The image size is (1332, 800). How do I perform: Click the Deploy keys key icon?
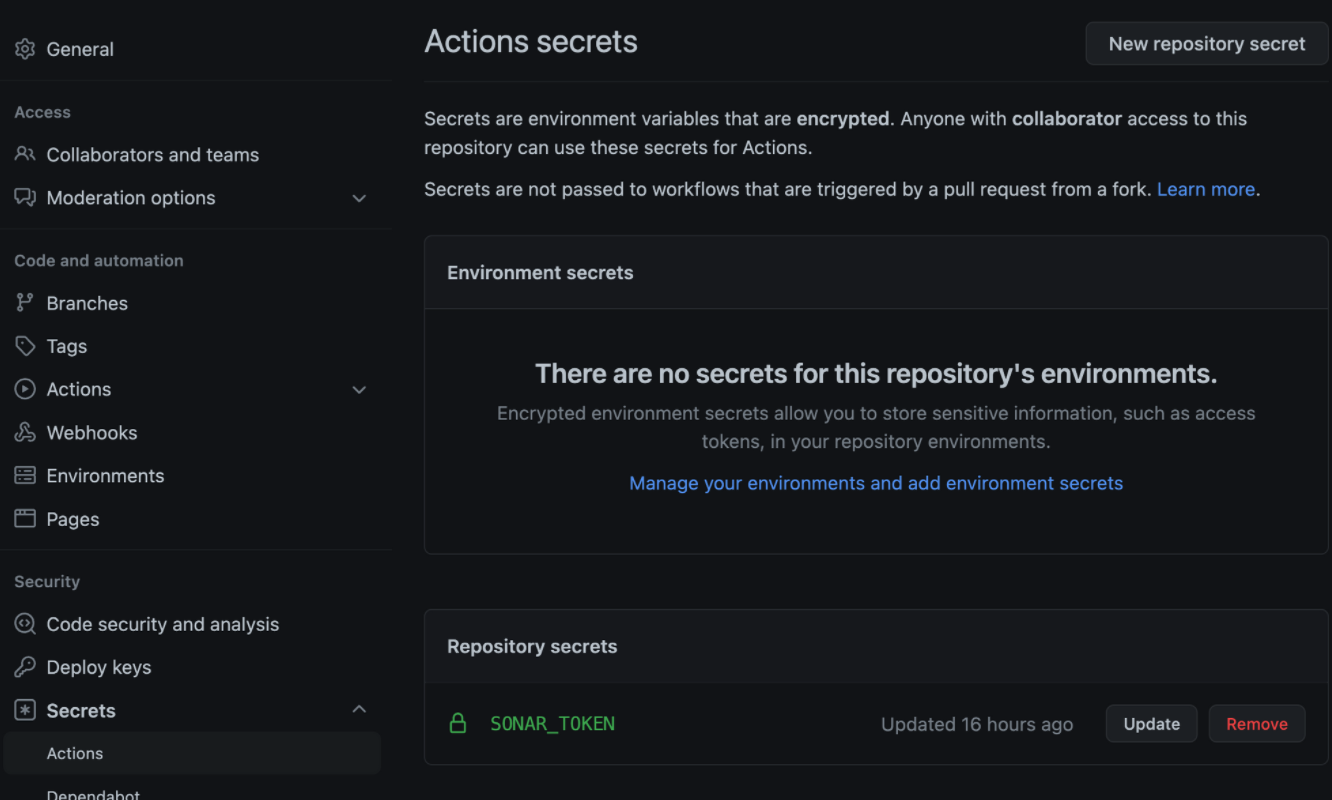[25, 667]
